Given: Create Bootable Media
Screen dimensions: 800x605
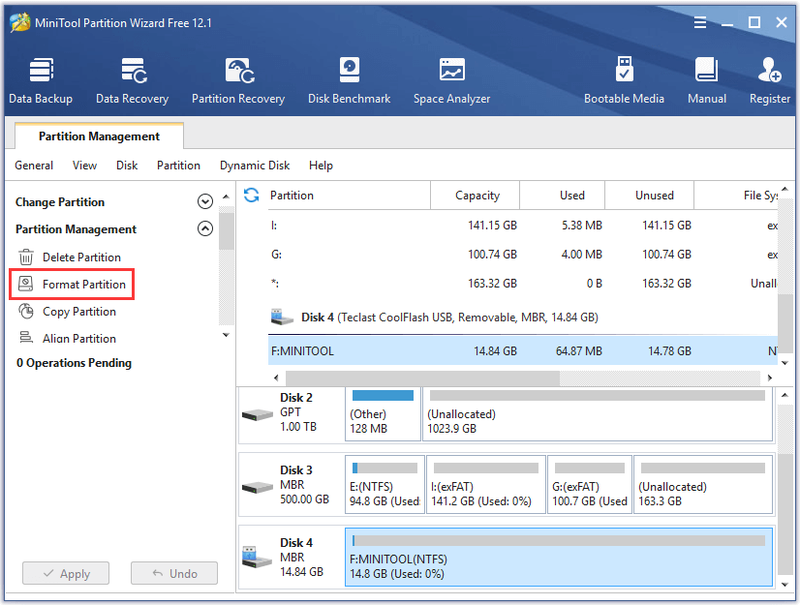Looking at the screenshot, I should click(x=624, y=81).
